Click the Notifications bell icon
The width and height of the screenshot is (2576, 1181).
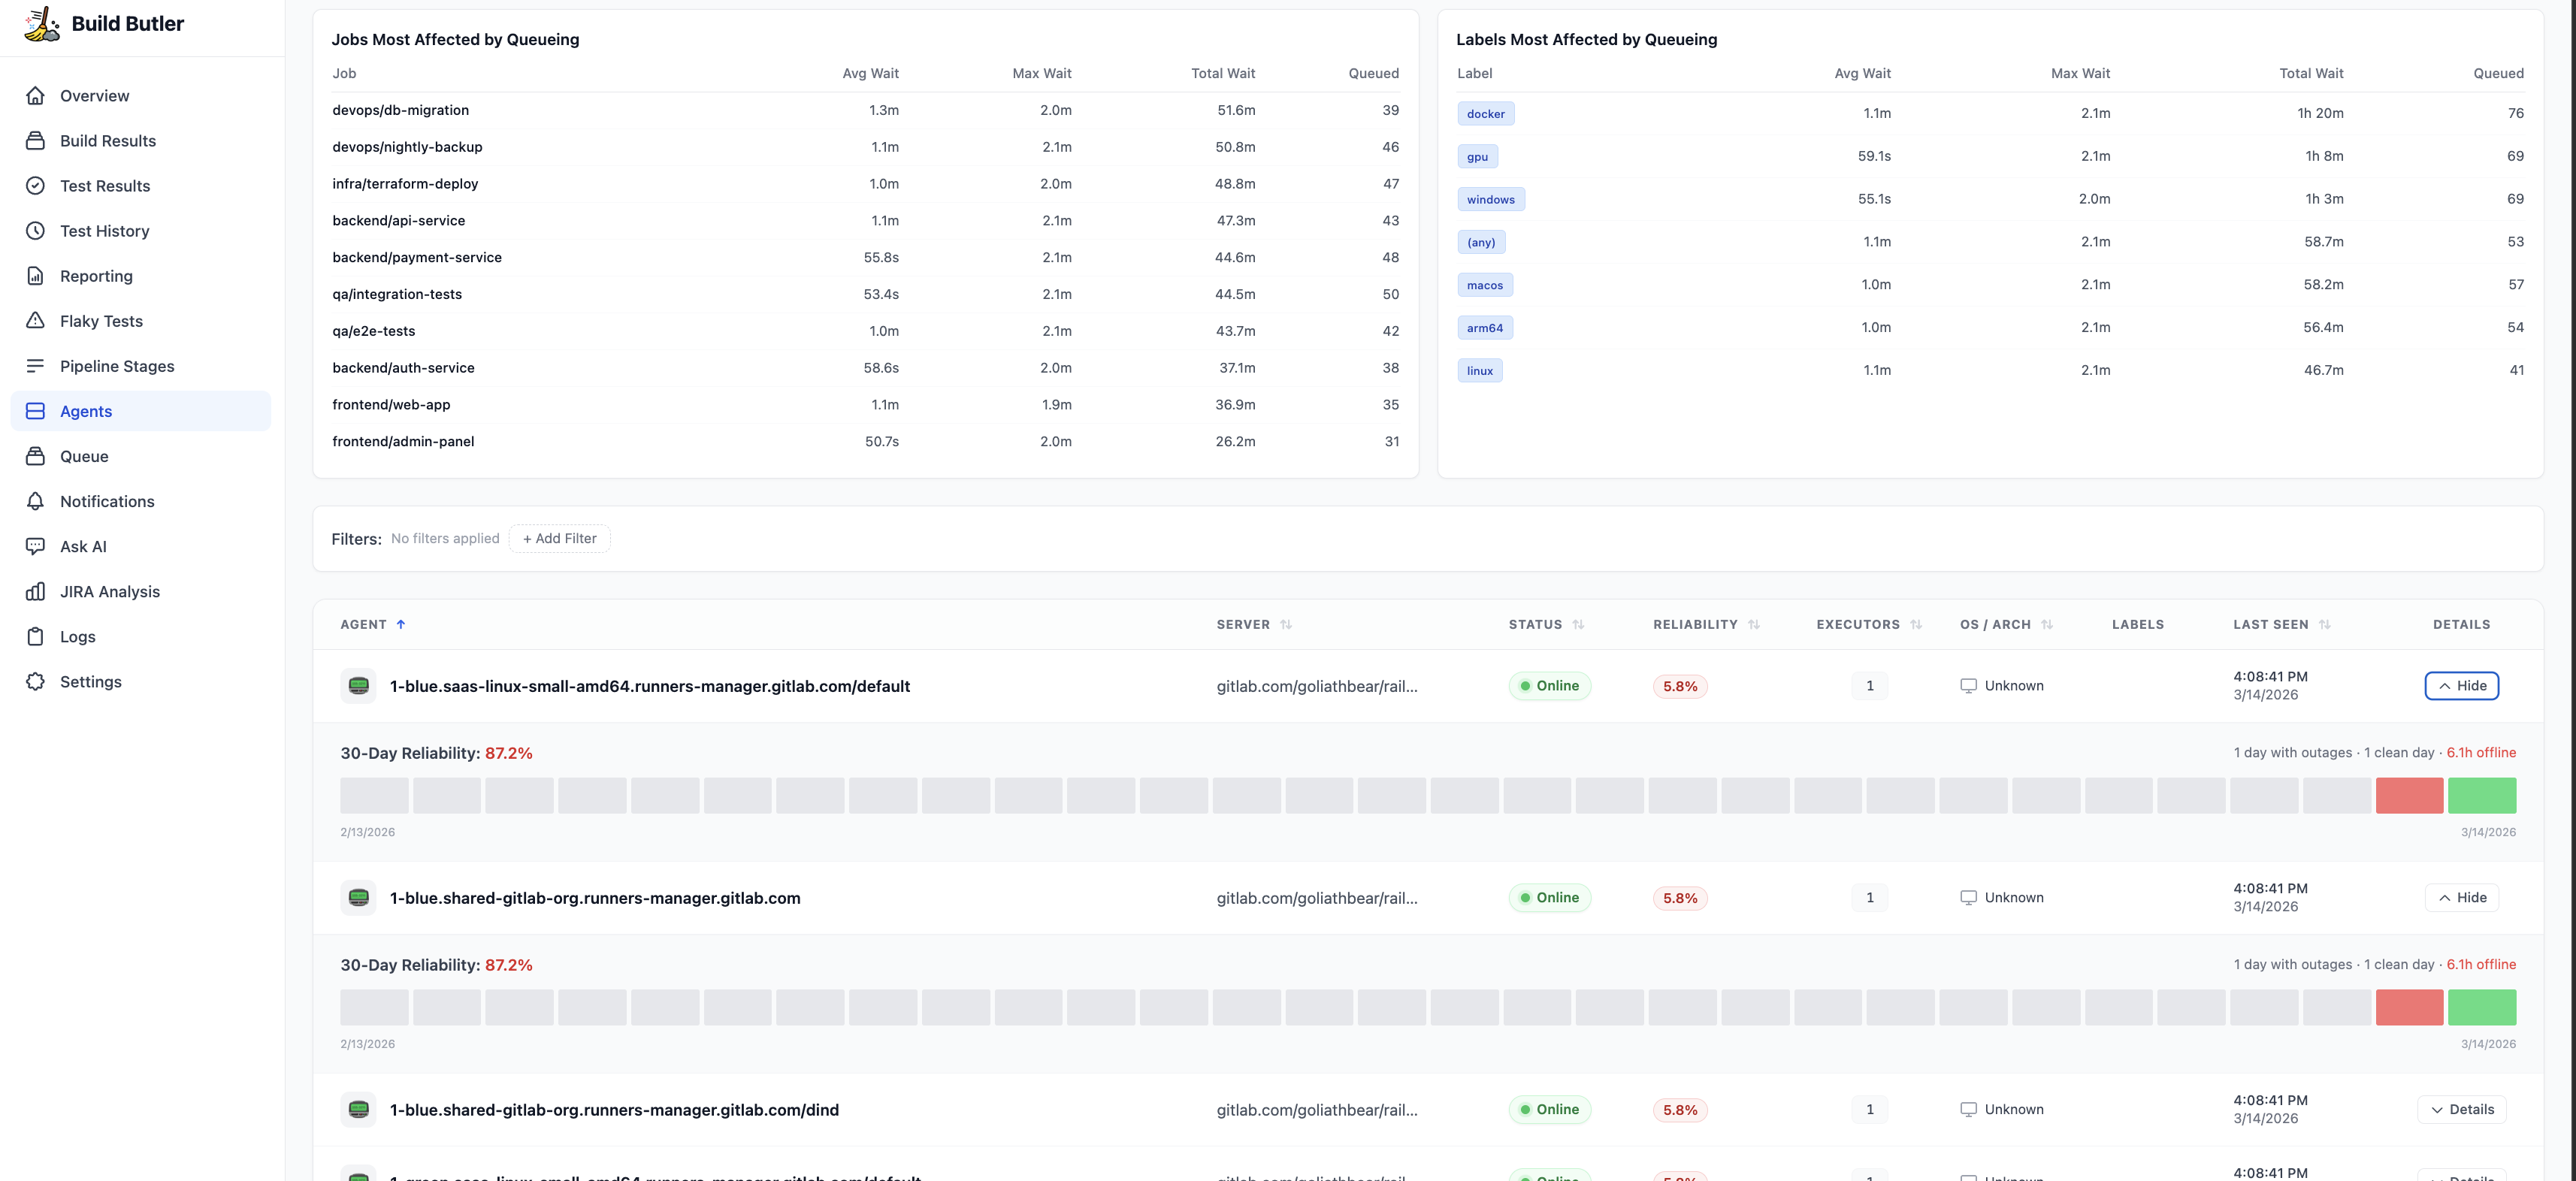click(35, 501)
